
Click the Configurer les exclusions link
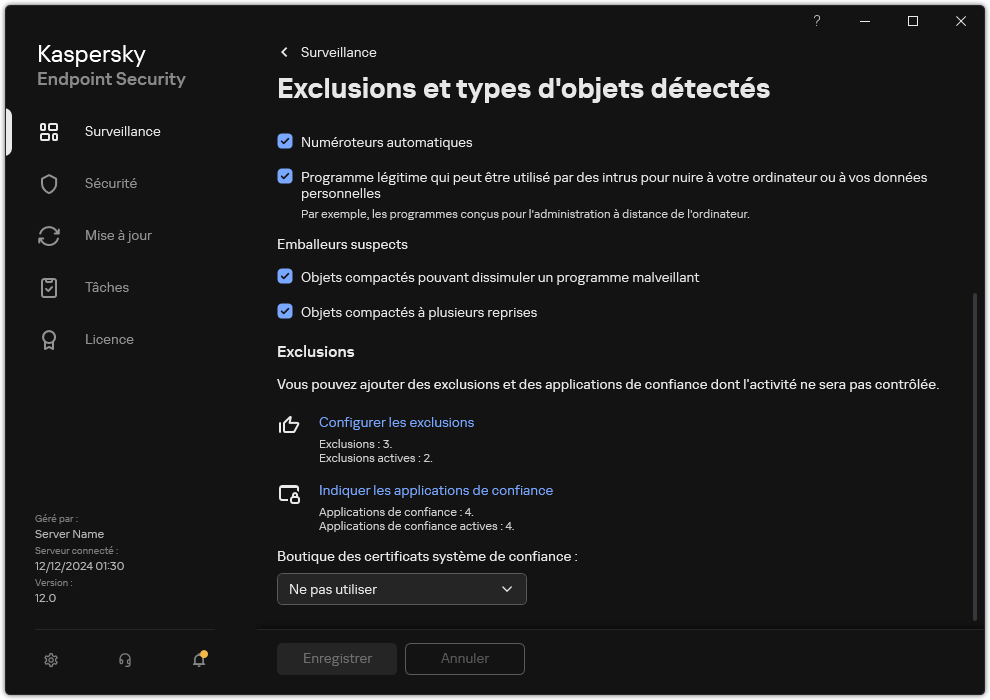(396, 422)
